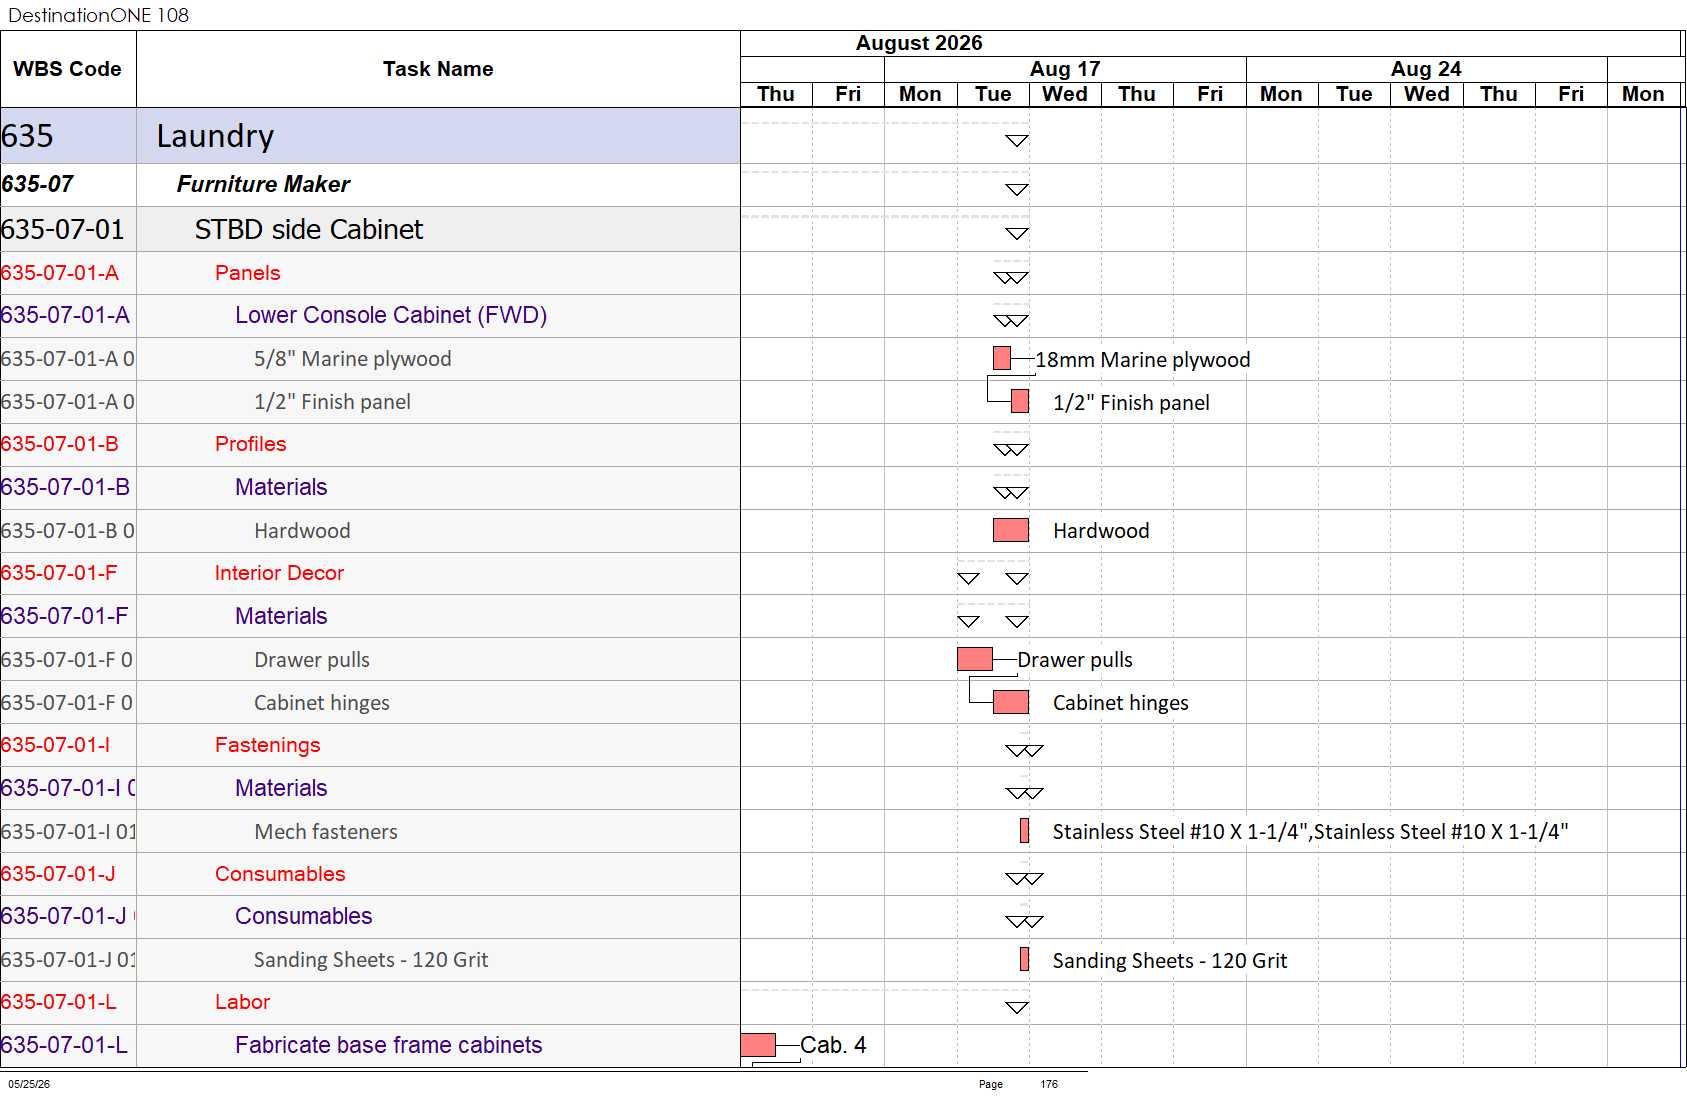Click the Laundry summary milestone triangle
Image resolution: width=1687 pixels, height=1097 pixels.
tap(1017, 141)
